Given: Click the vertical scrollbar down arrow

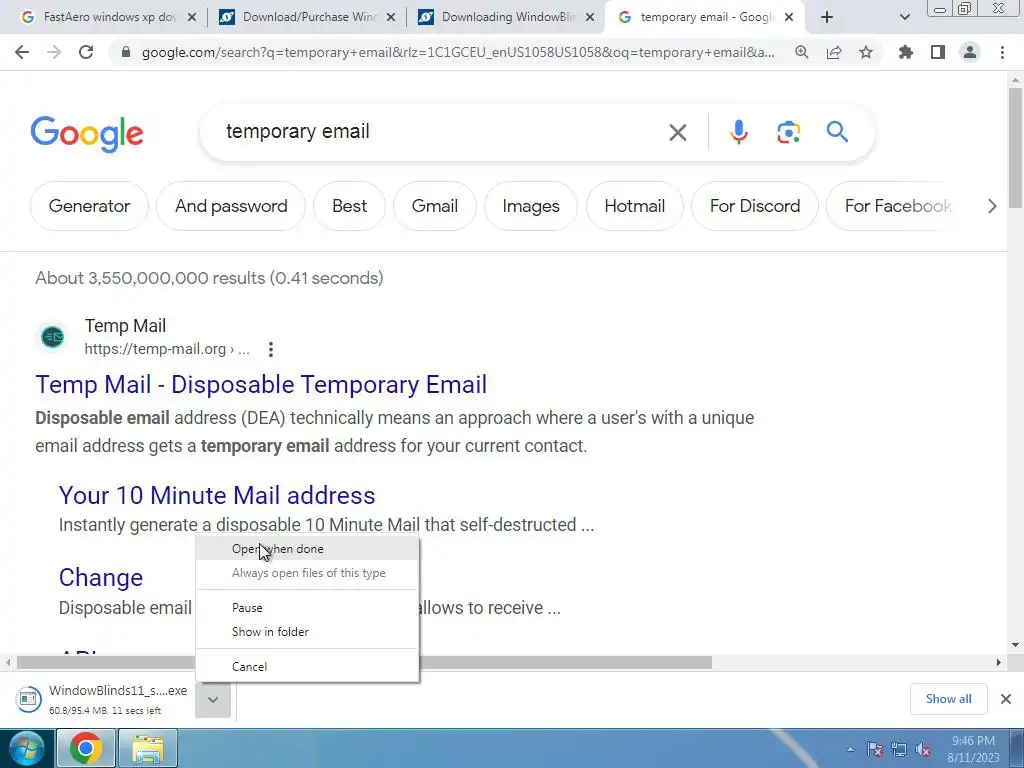Looking at the screenshot, I should (x=1015, y=646).
